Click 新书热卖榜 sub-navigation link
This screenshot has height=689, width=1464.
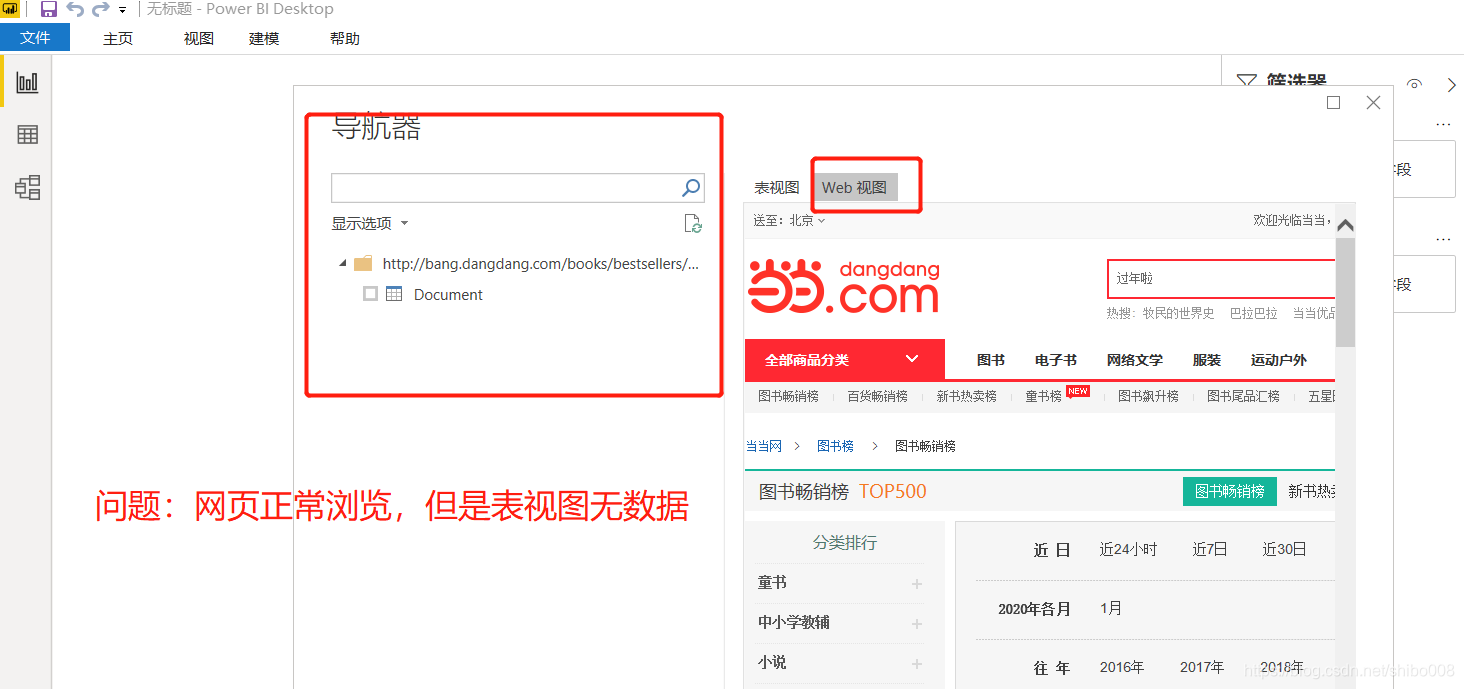pos(966,396)
